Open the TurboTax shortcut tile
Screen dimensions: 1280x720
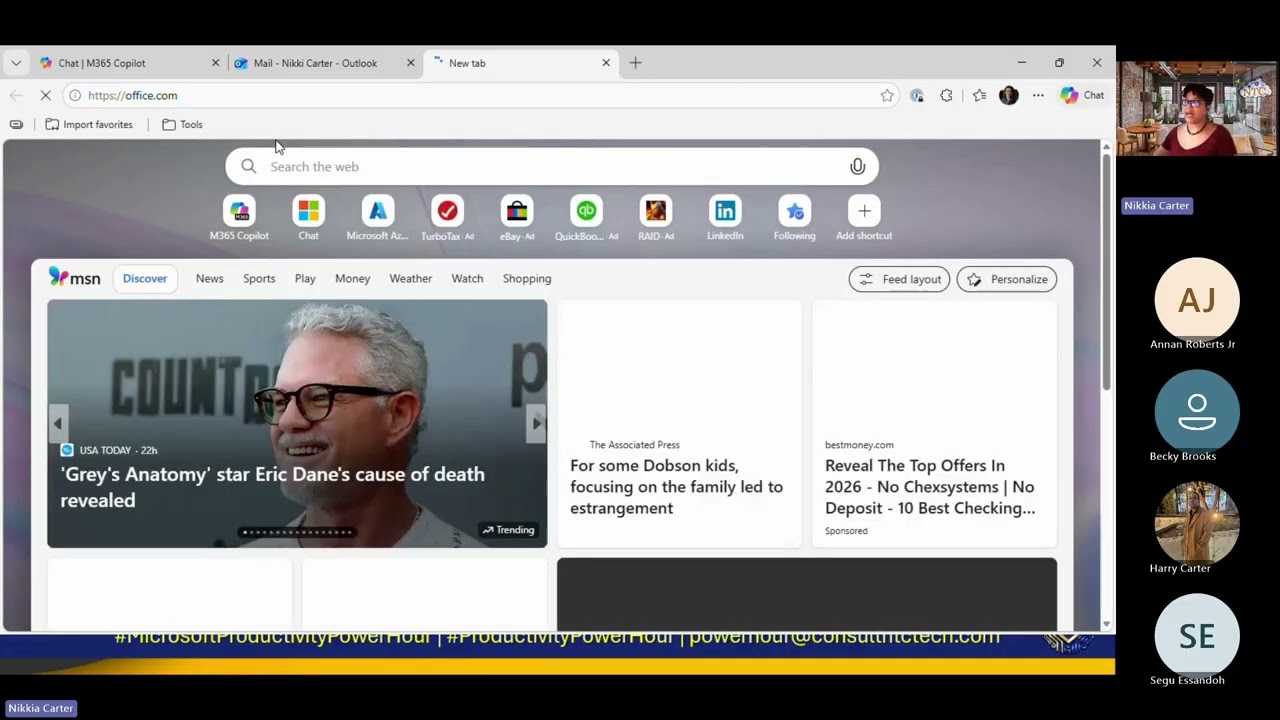pos(447,218)
